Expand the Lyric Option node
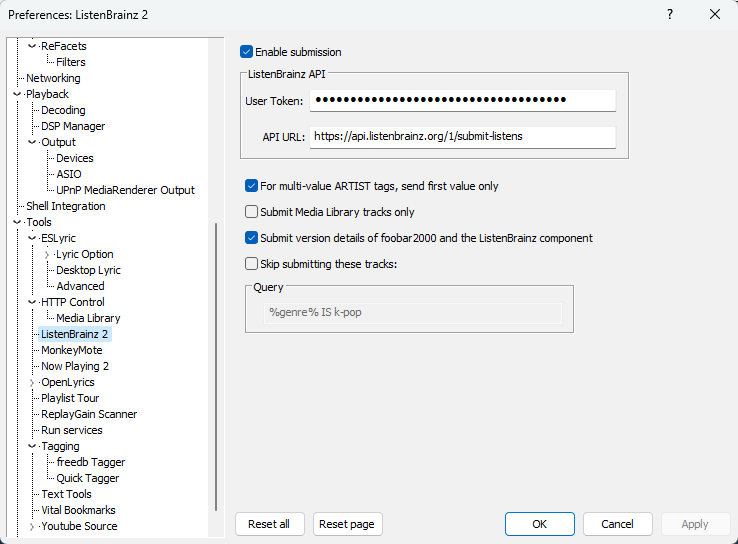The image size is (738, 544). 47,255
